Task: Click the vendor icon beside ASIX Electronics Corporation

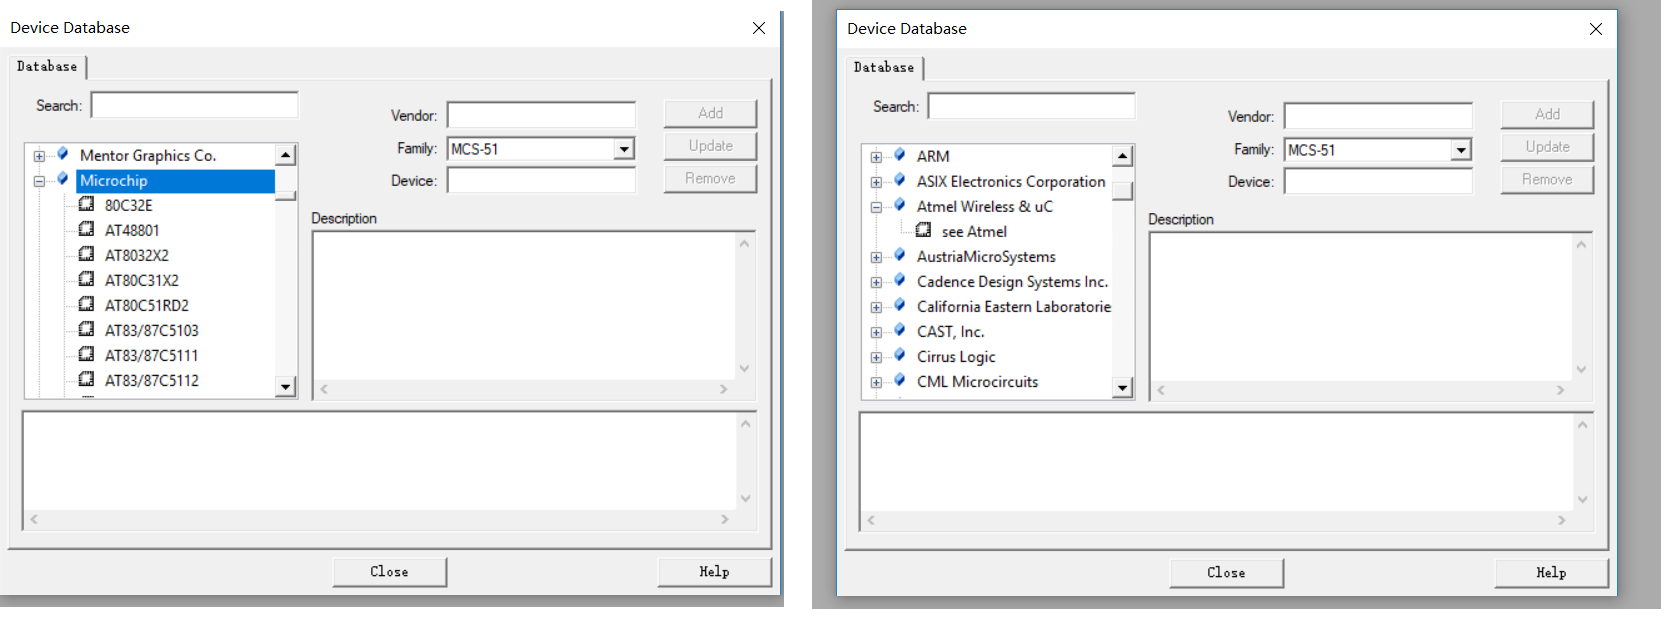Action: [900, 180]
